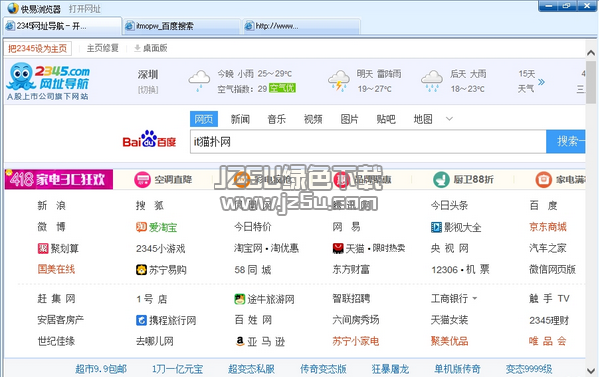Click the 打开网址 menu in title bar
This screenshot has width=599, height=377.
(84, 8)
